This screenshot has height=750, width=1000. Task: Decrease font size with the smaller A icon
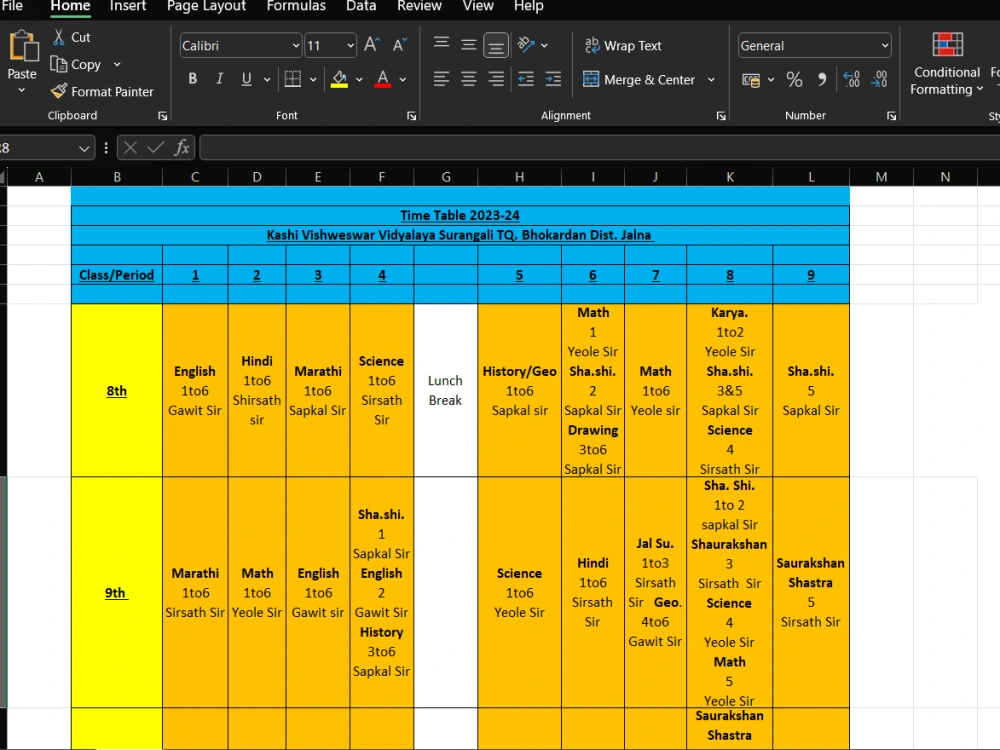400,45
